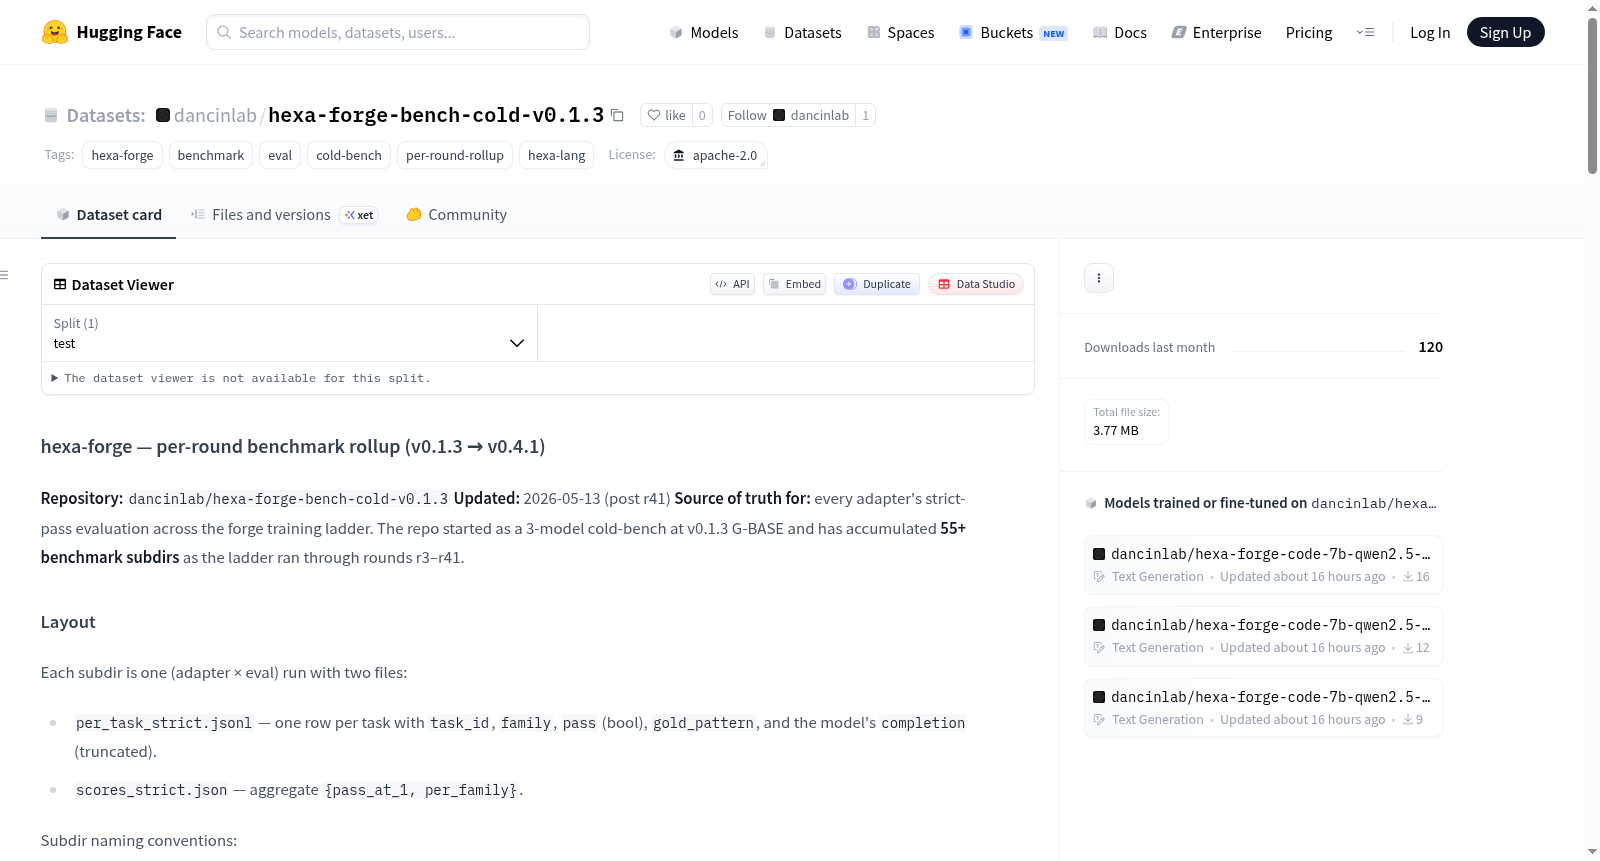Open the model card with 12 downloads
This screenshot has height=861, width=1600.
(x=1263, y=636)
